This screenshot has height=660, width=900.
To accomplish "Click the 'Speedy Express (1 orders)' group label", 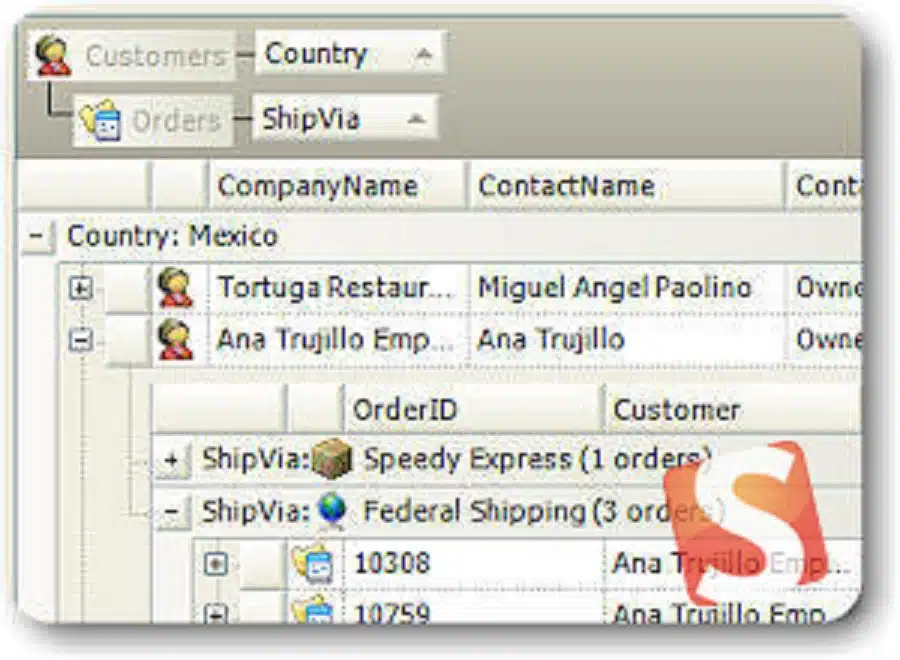I will (x=537, y=459).
